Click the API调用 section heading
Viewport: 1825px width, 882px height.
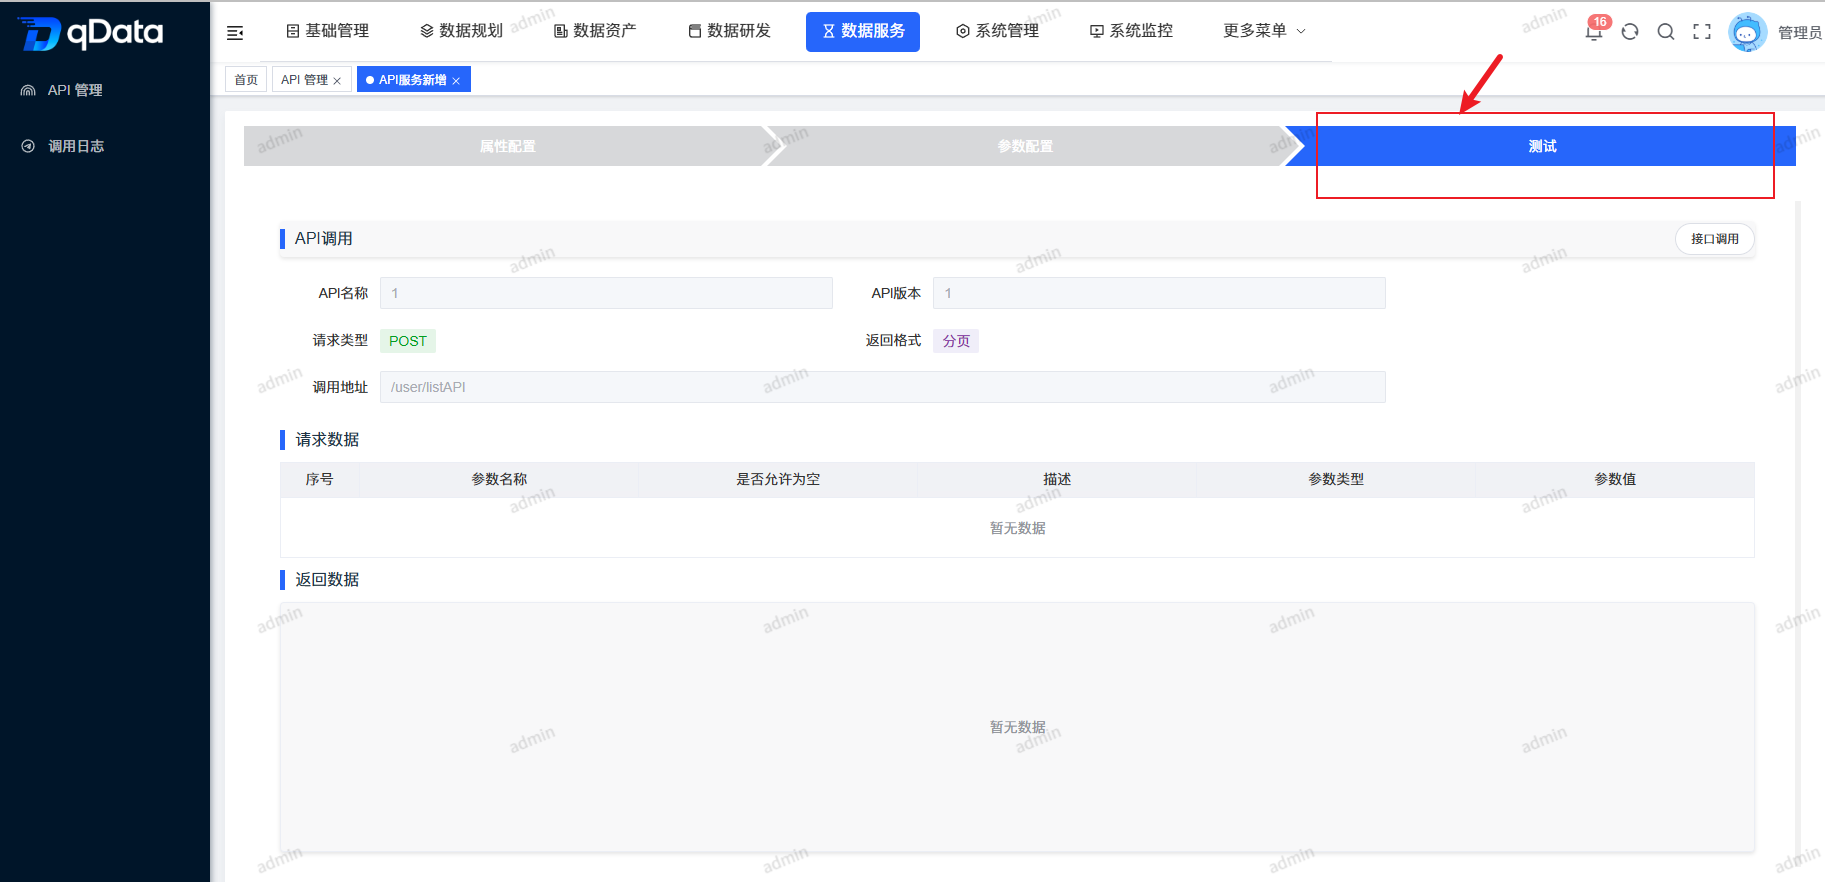[323, 239]
